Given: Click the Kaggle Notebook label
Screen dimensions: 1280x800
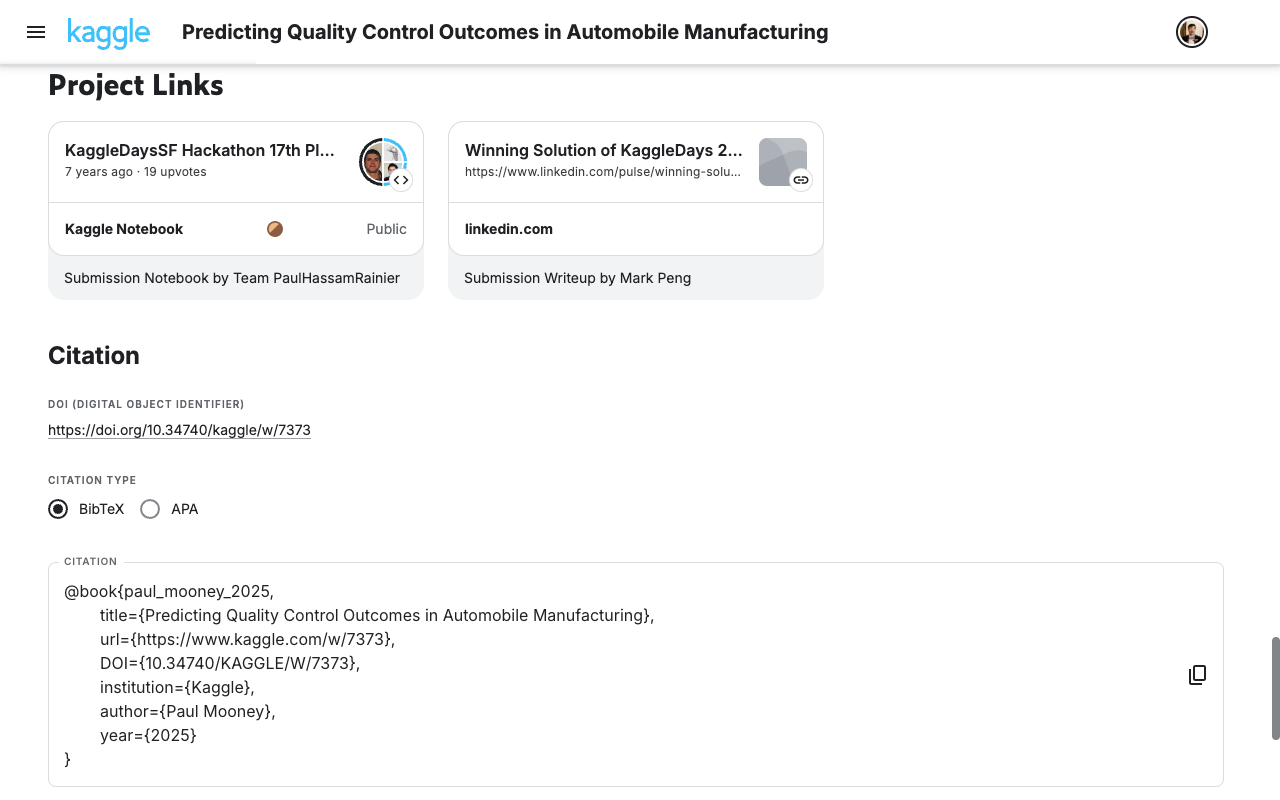Looking at the screenshot, I should pos(124,229).
